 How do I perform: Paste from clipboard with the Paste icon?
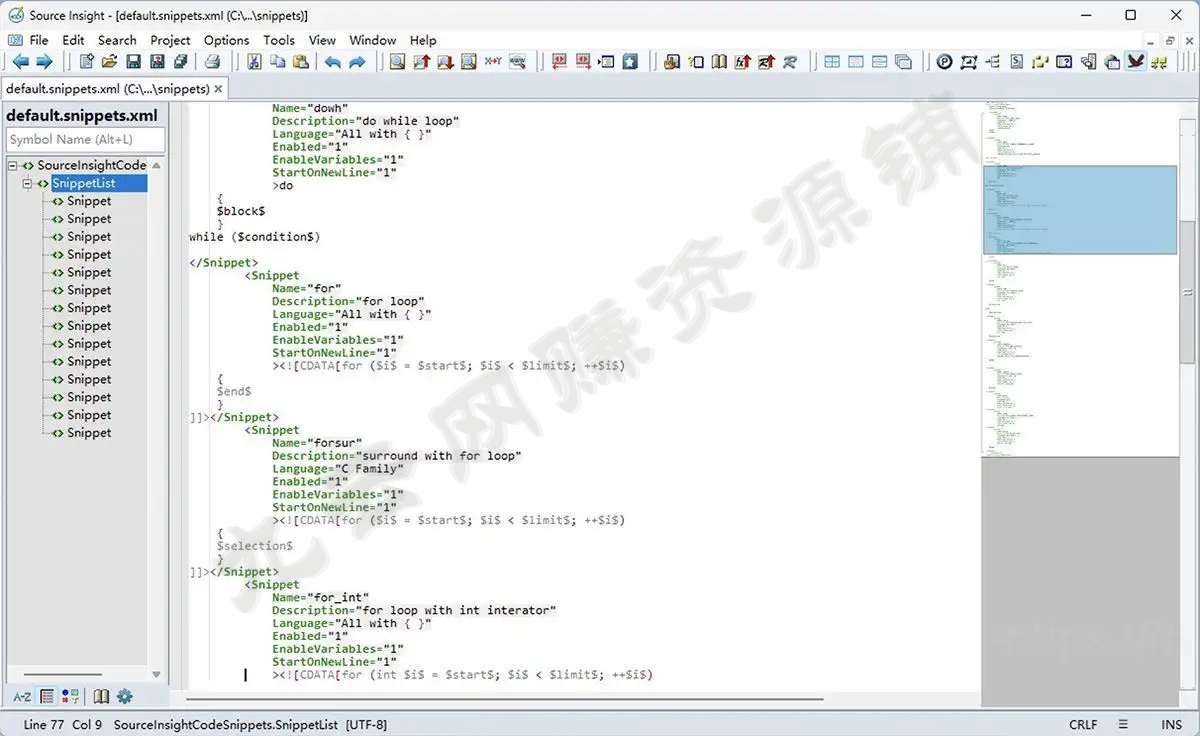[x=300, y=62]
